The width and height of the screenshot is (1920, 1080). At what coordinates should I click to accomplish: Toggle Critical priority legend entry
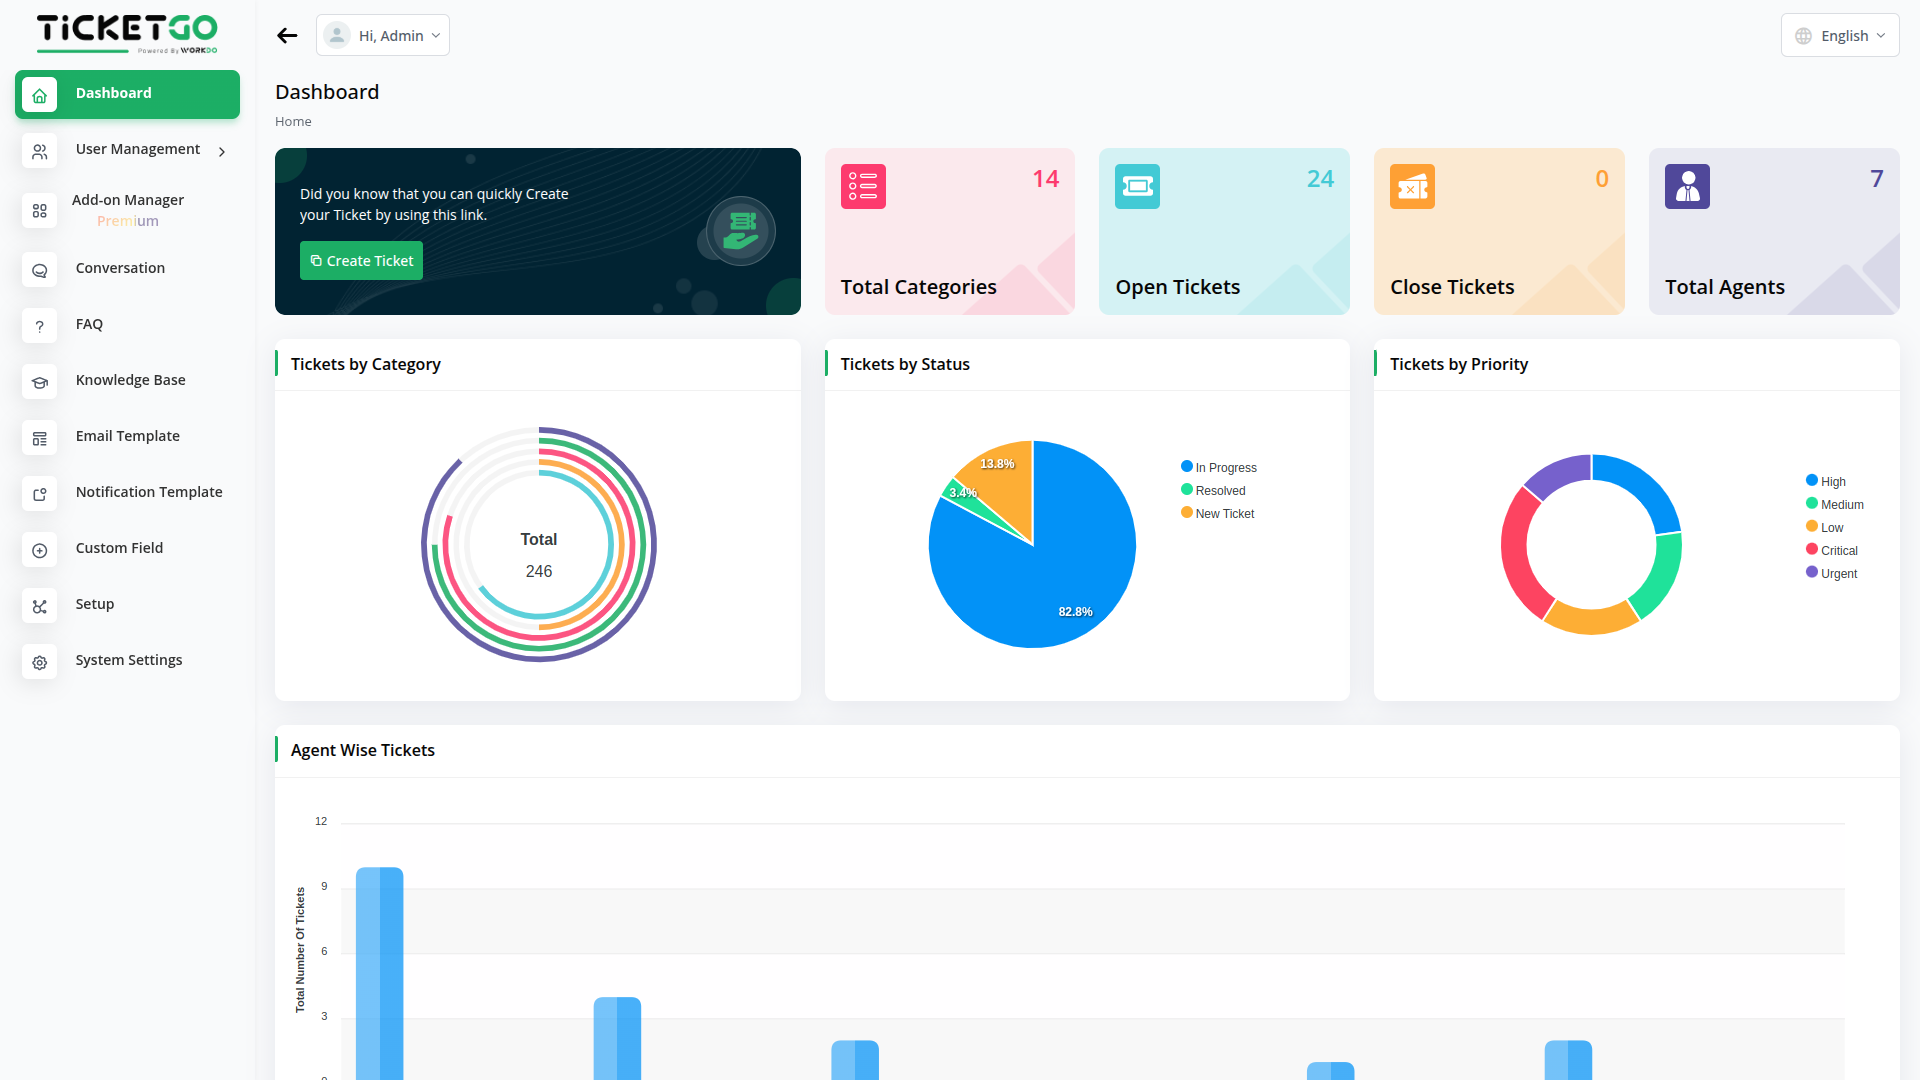[1838, 551]
